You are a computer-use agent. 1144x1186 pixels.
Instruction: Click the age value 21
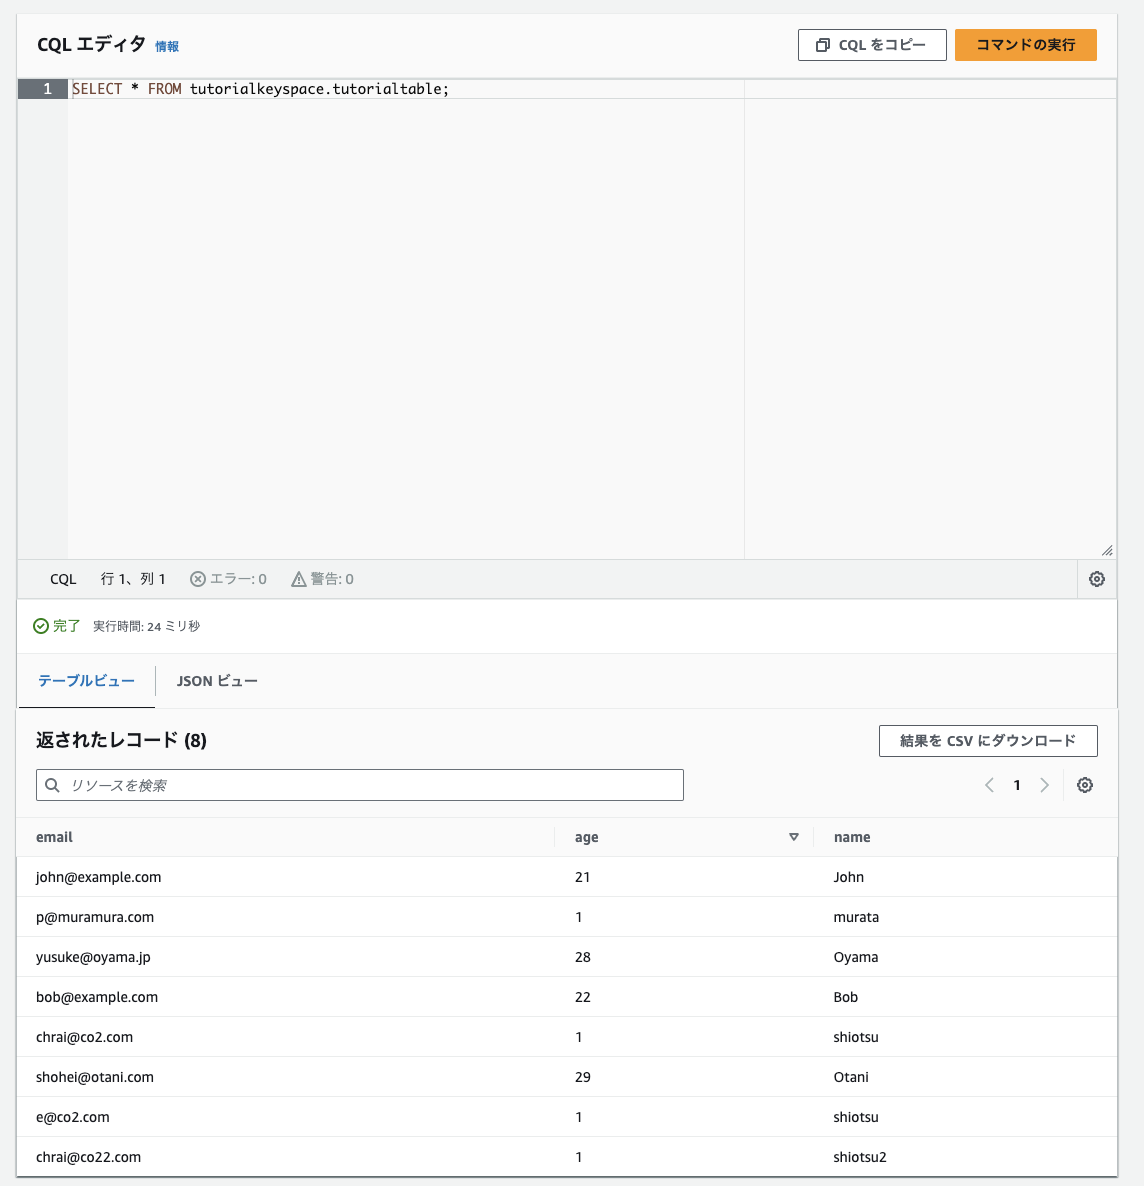(583, 877)
